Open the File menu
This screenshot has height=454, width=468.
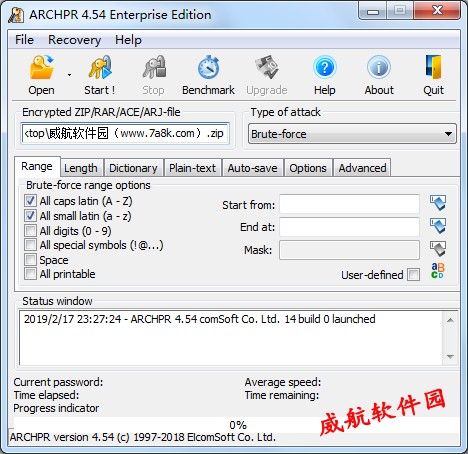24,40
